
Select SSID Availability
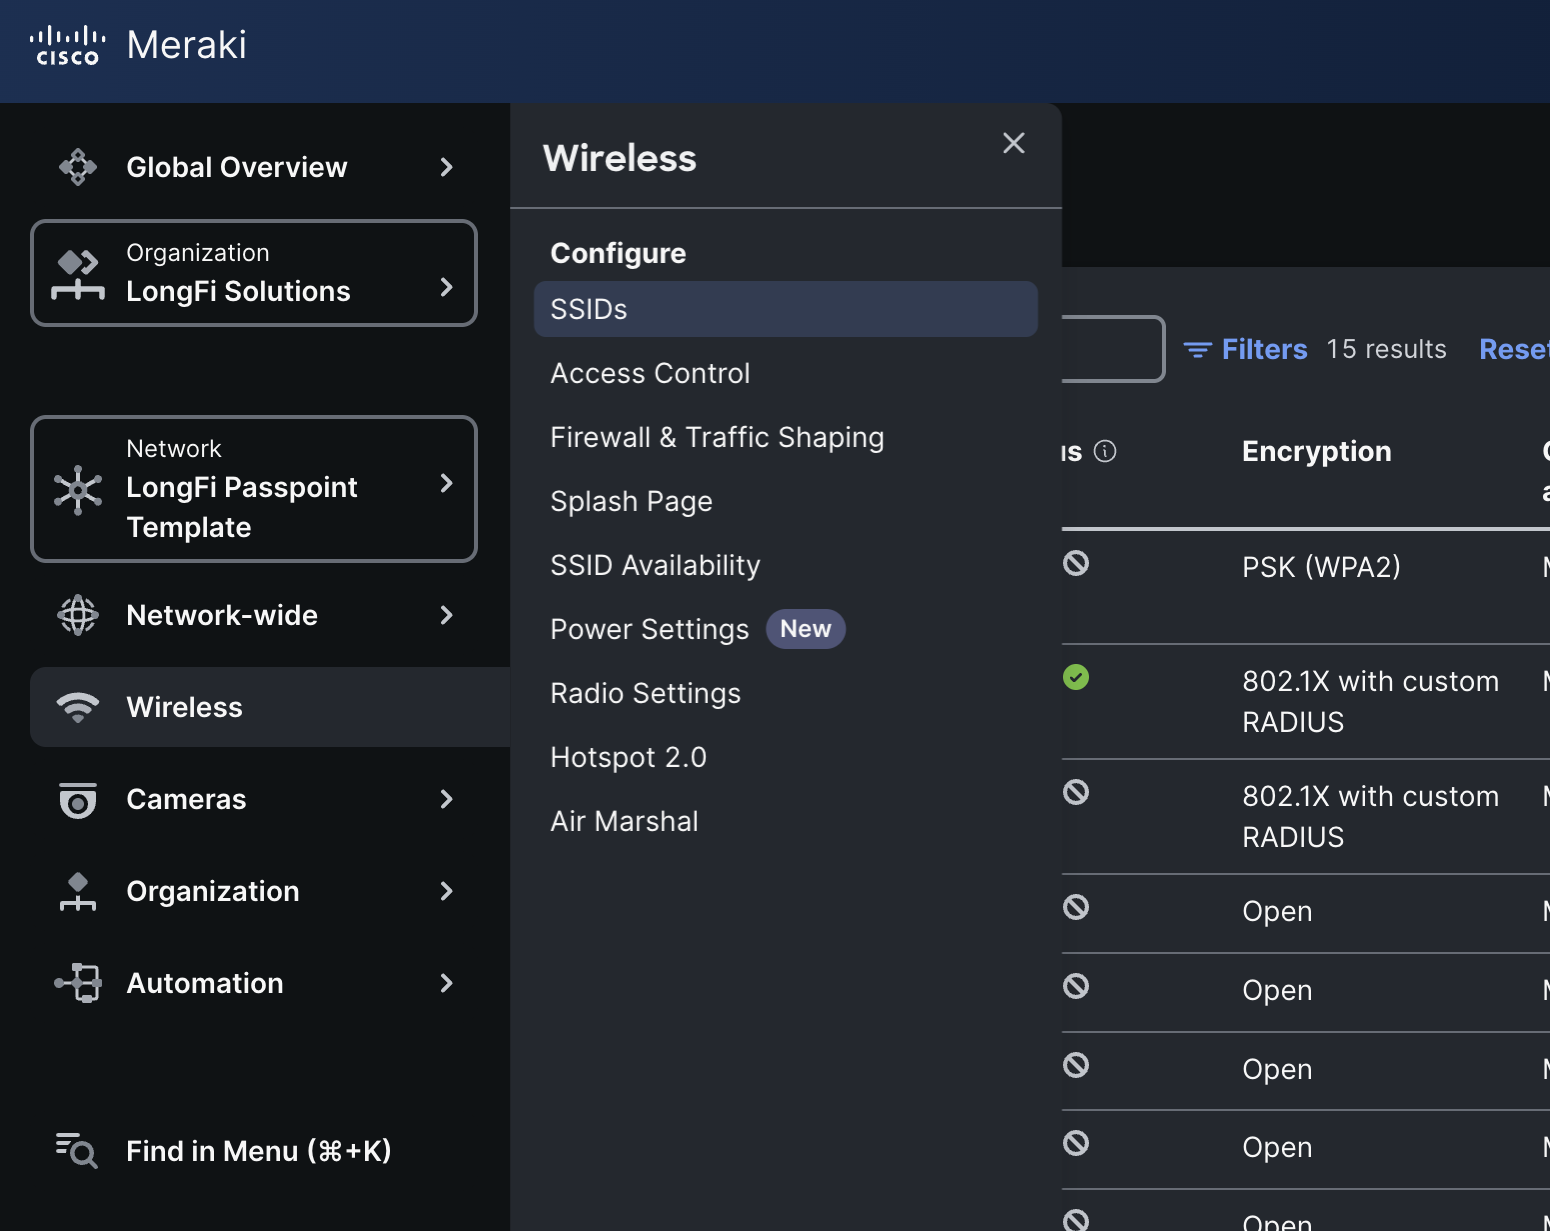[x=655, y=565]
